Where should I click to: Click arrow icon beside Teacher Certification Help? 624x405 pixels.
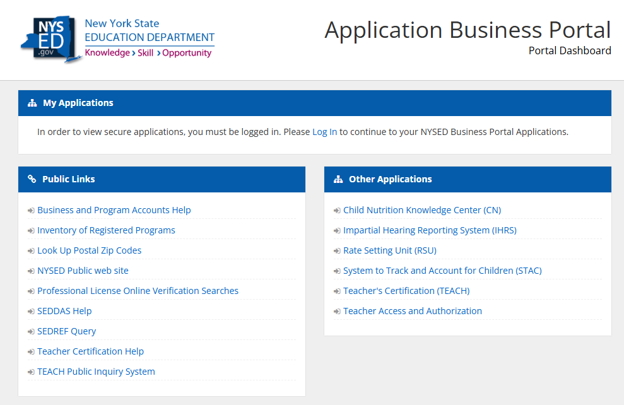pos(31,352)
